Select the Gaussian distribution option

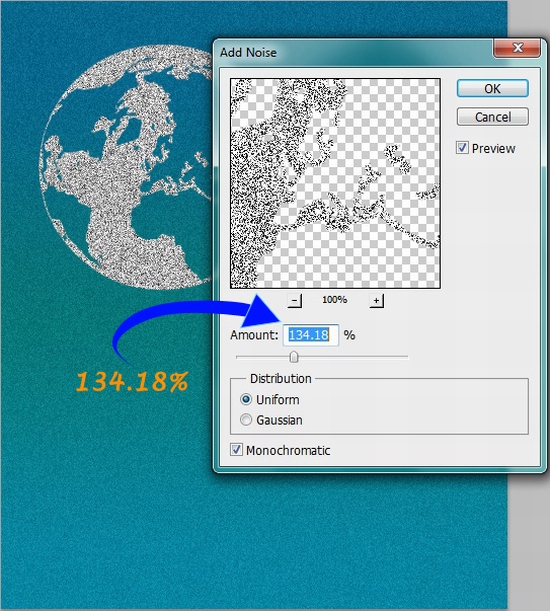tap(246, 420)
